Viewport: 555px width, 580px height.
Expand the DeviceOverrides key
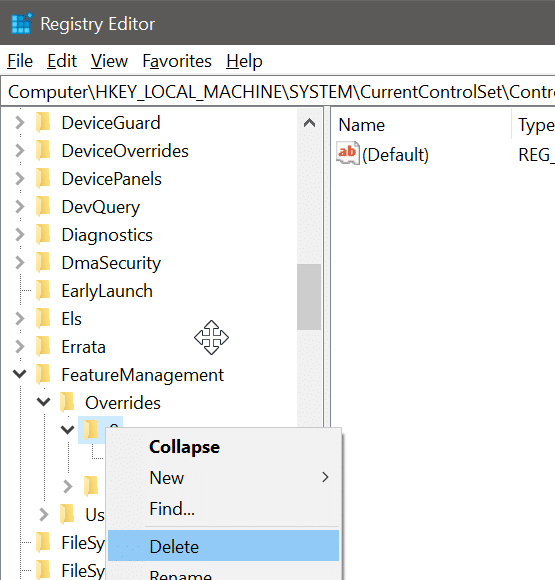(x=20, y=151)
